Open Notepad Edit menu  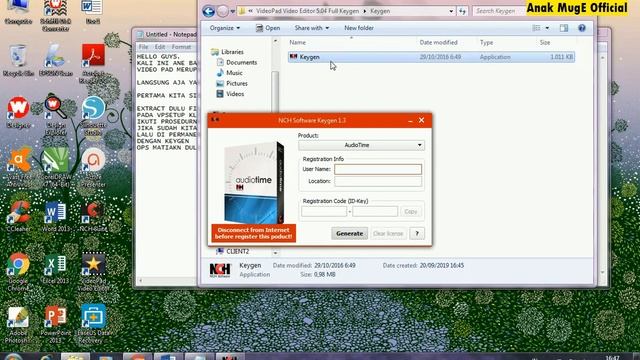(160, 47)
